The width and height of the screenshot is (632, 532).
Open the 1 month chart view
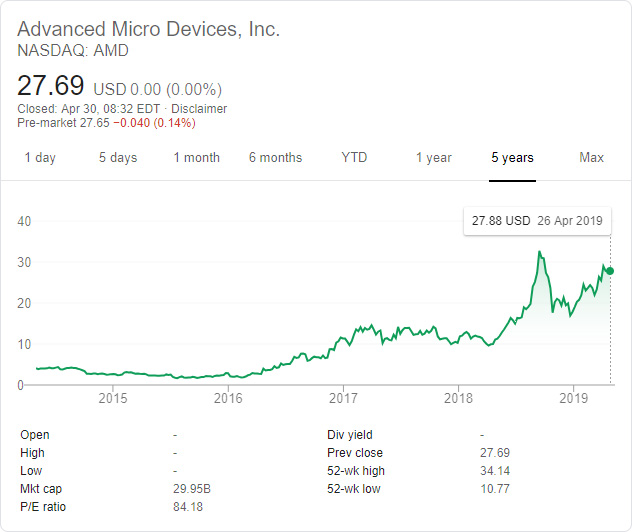point(196,158)
